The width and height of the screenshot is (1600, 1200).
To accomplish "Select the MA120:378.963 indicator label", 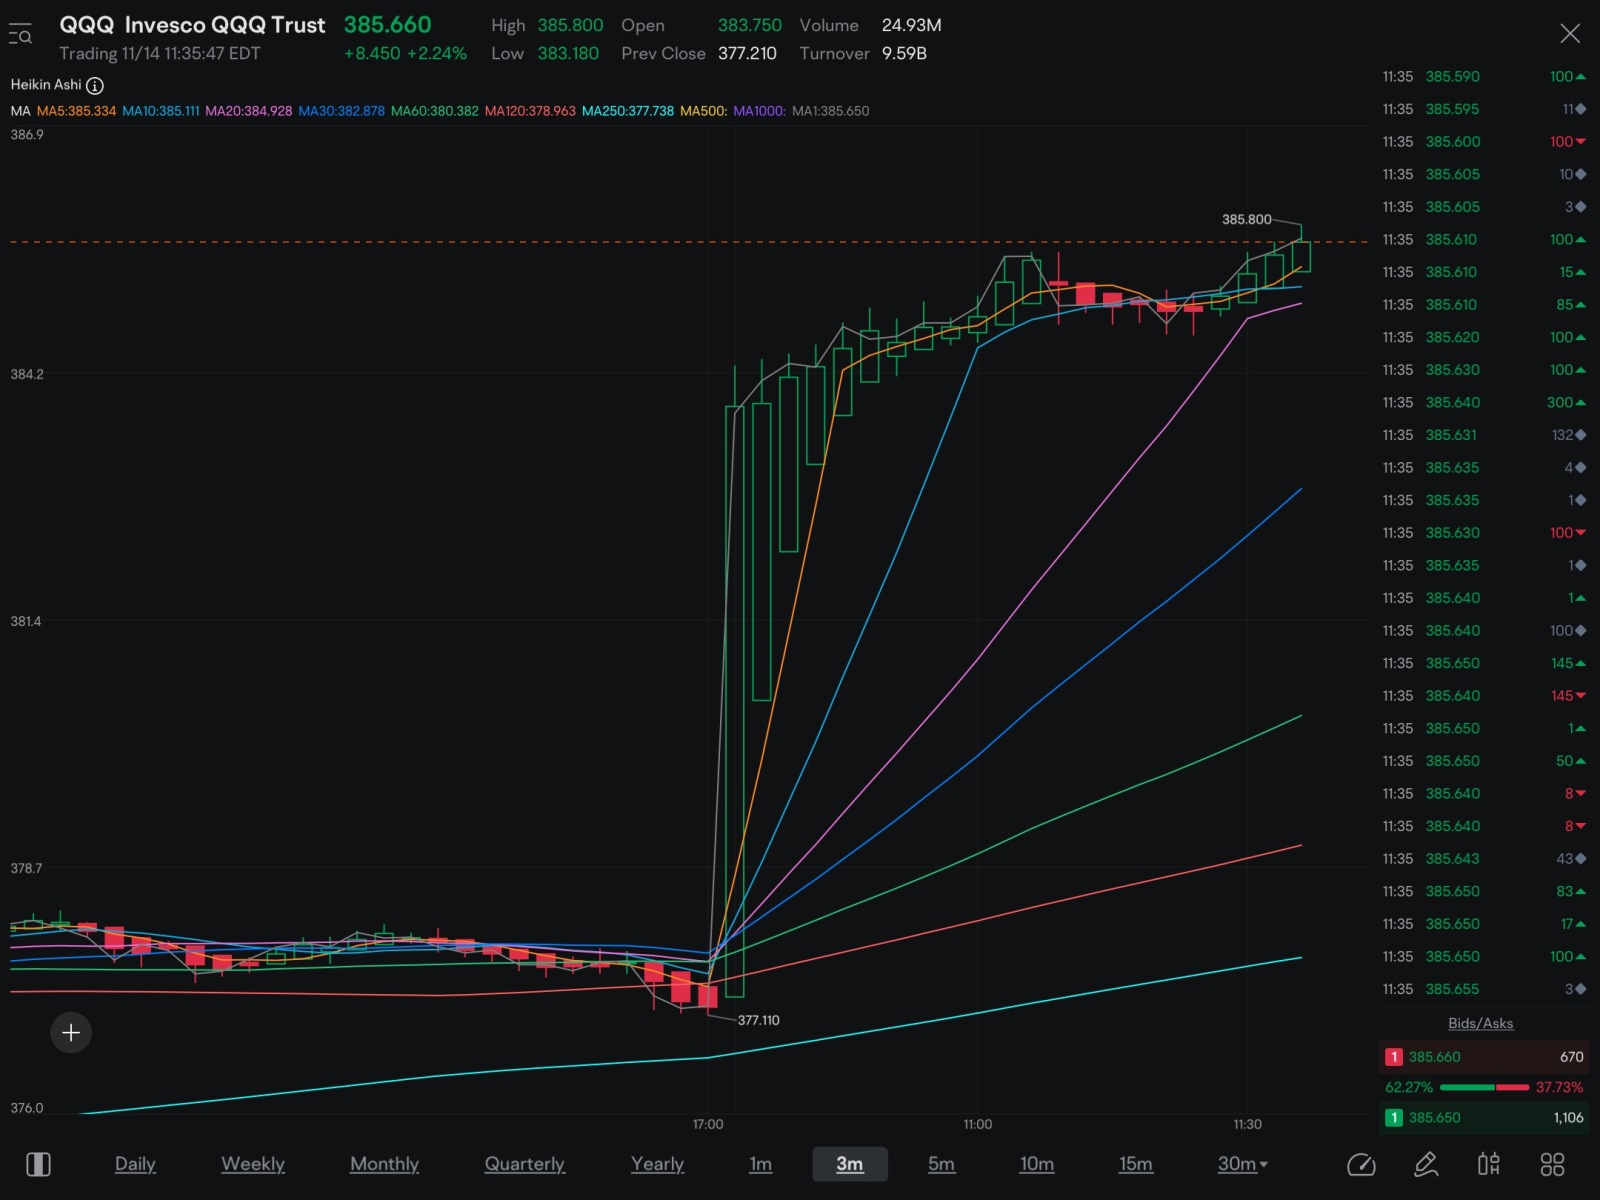I will tap(530, 111).
